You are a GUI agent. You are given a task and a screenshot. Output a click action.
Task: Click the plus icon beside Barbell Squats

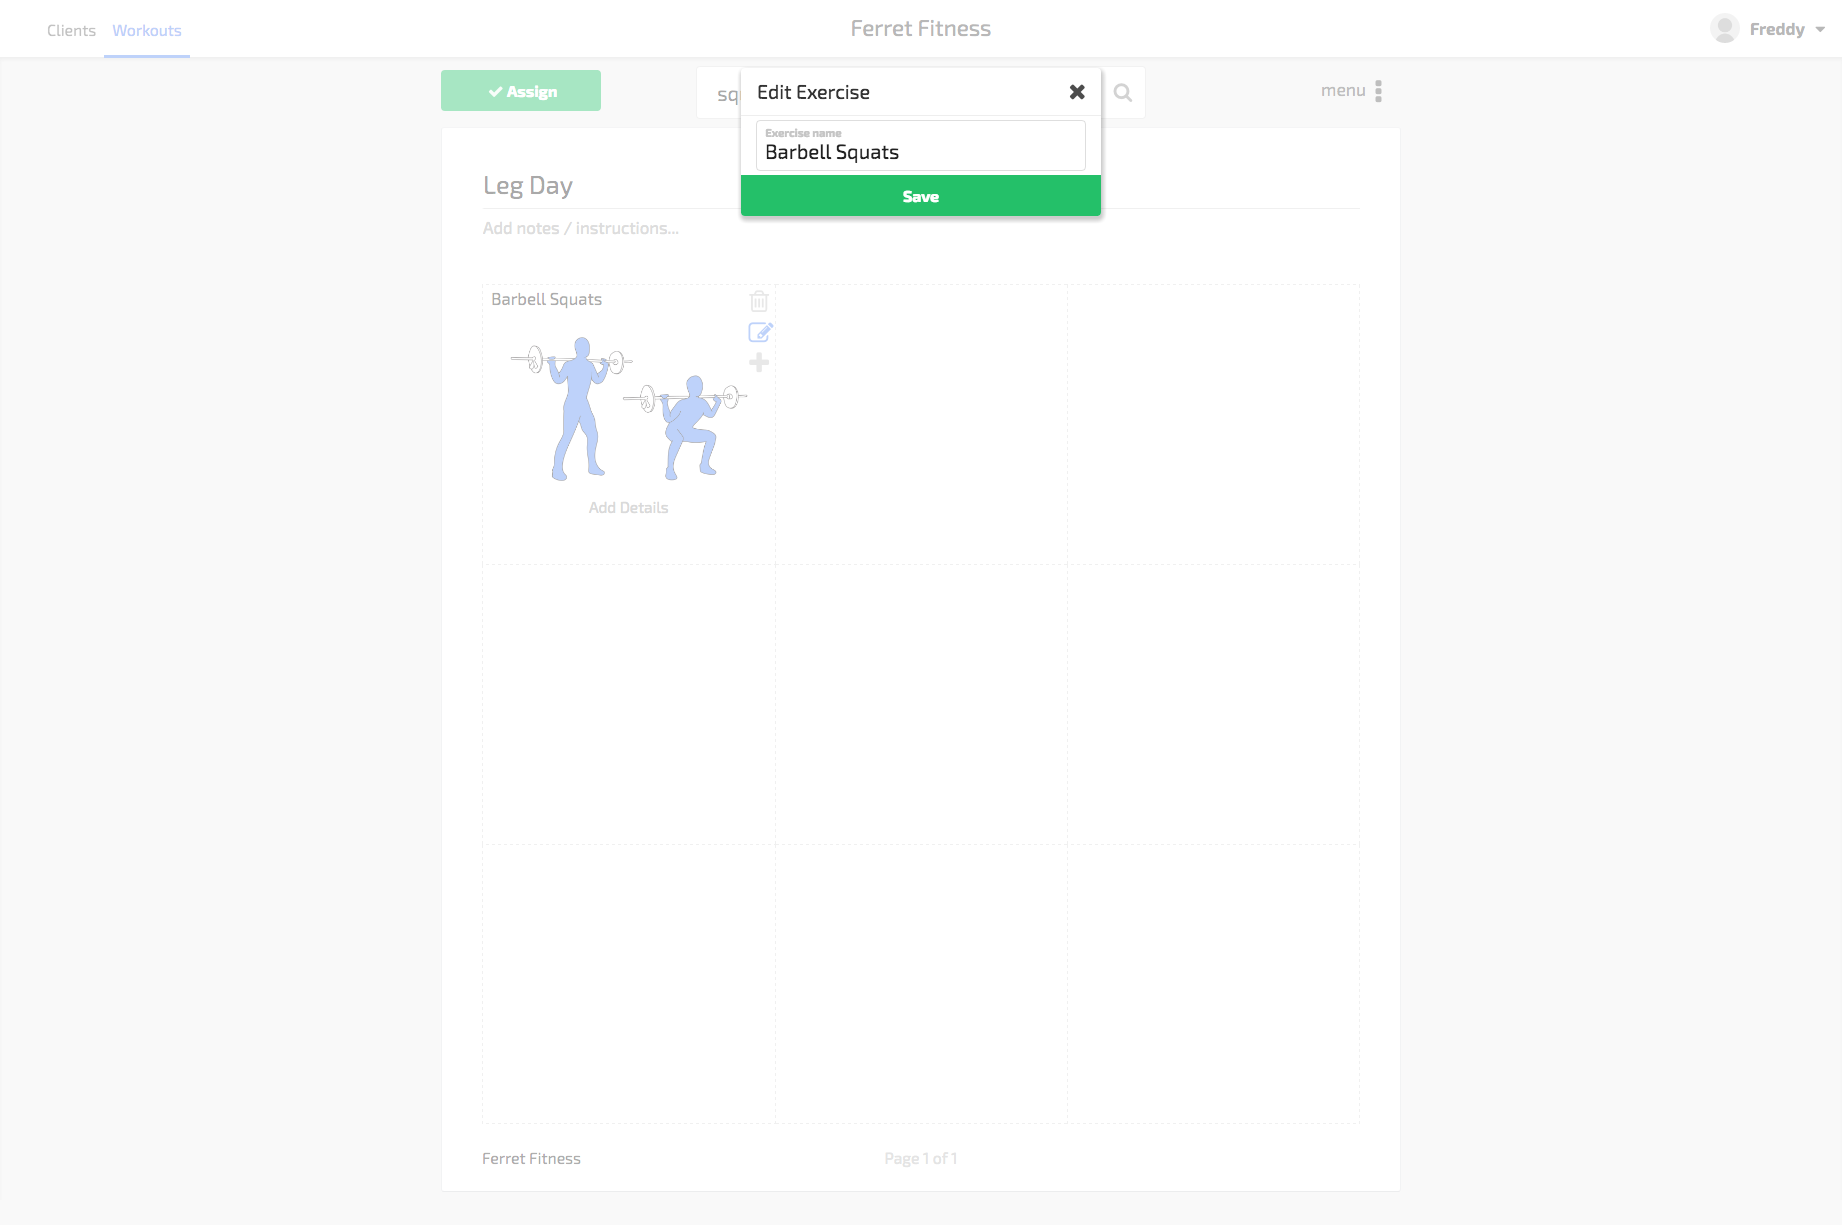[x=759, y=362]
